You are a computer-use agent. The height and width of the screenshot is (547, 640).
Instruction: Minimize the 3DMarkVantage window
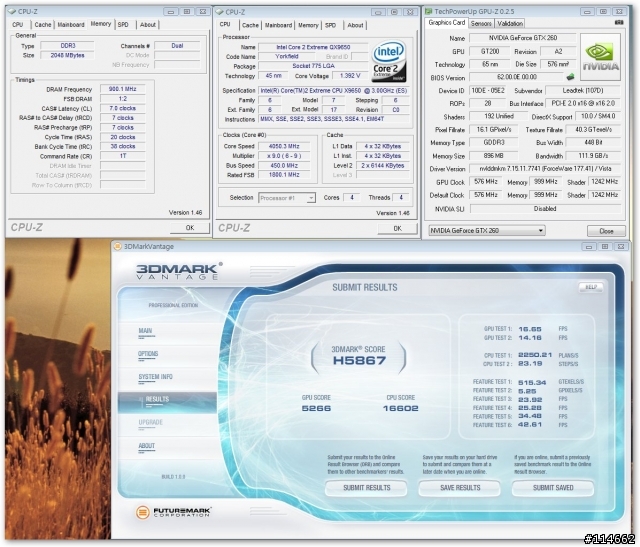[x=589, y=247]
